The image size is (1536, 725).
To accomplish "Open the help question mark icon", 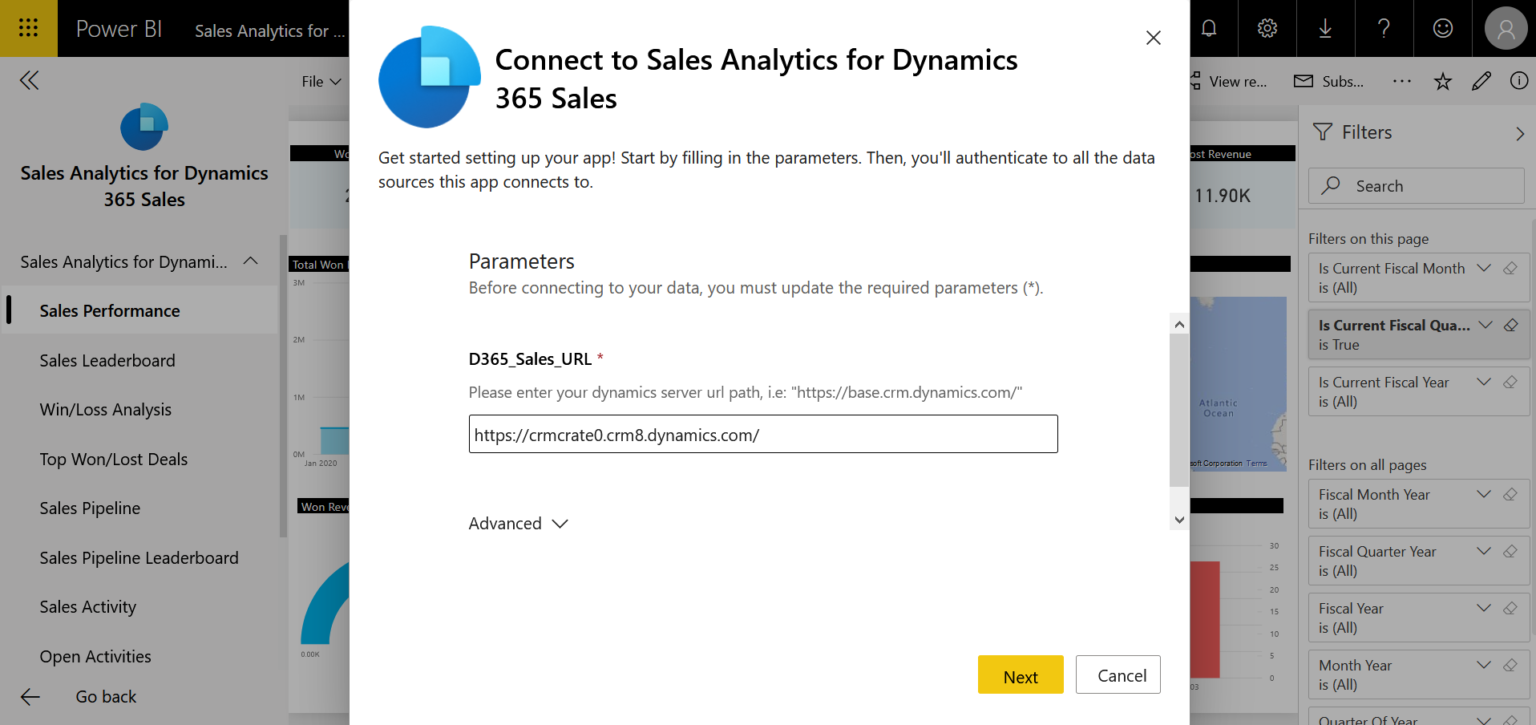I will [1384, 28].
